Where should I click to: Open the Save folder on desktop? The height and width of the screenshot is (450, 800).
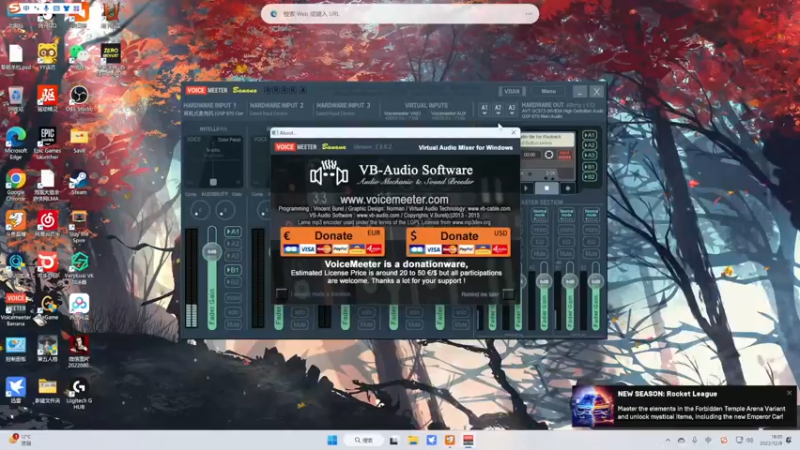click(x=79, y=141)
